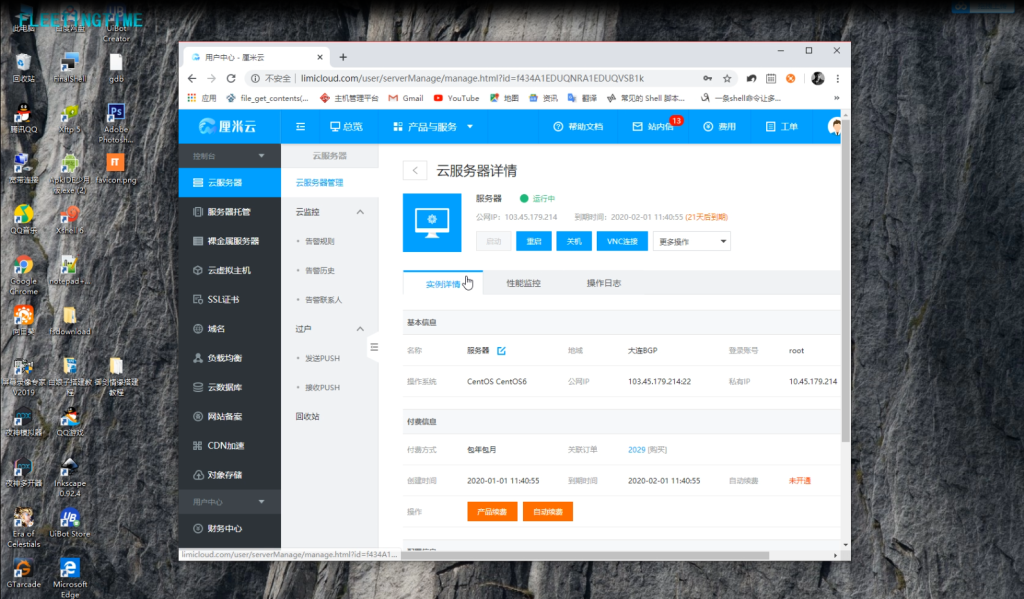Image resolution: width=1024 pixels, height=599 pixels.
Task: Open 发送PUSH submenu item
Action: tap(322, 358)
